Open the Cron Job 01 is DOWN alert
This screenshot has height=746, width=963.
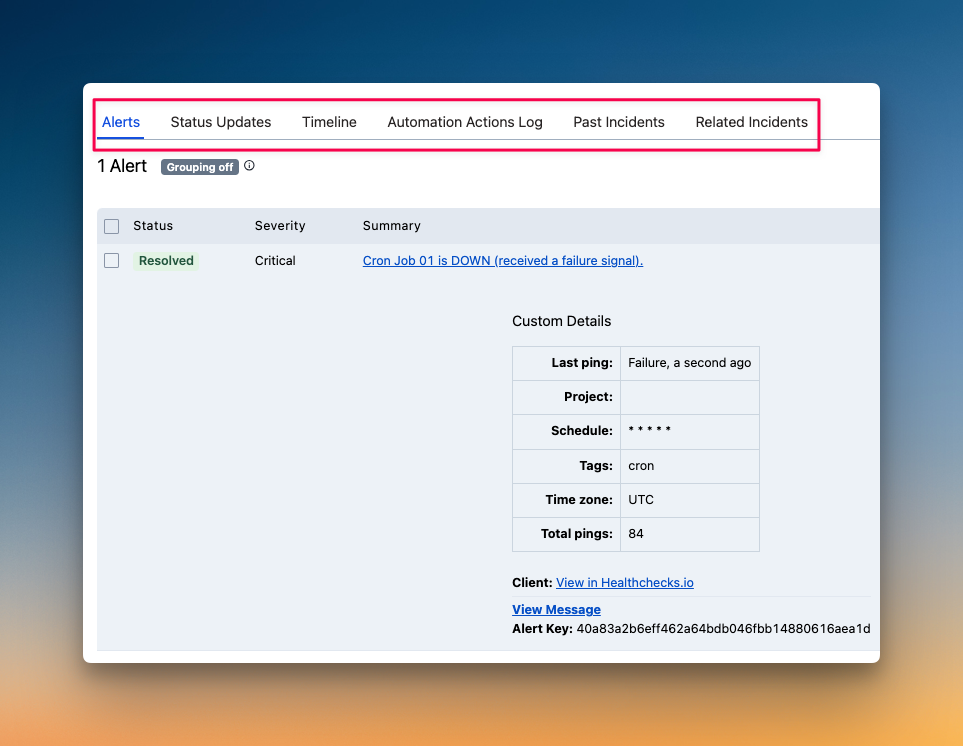(502, 260)
